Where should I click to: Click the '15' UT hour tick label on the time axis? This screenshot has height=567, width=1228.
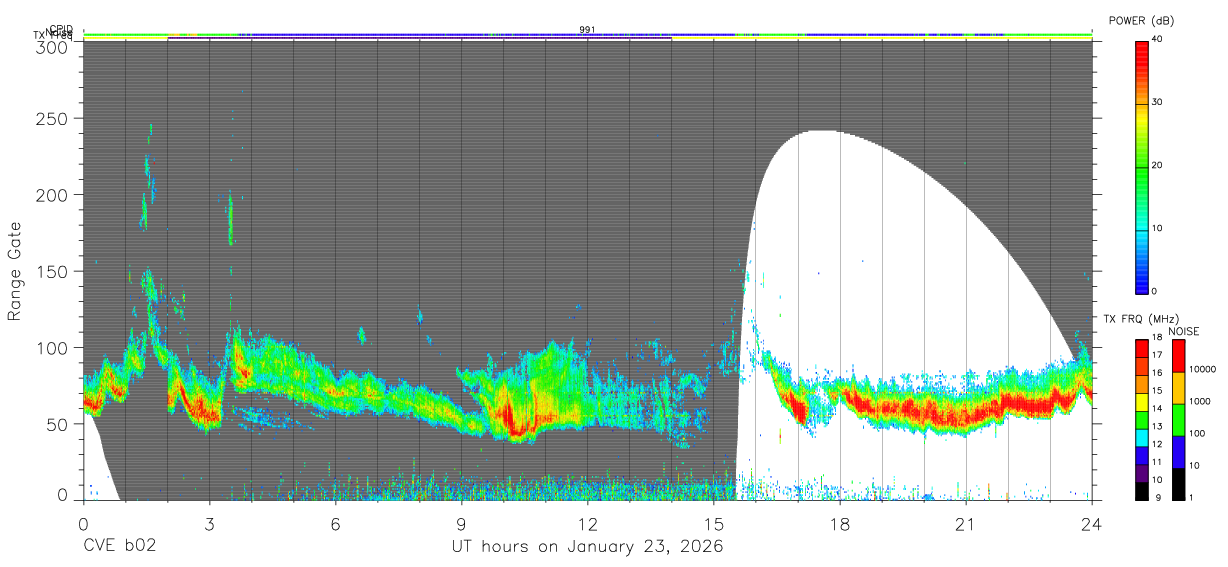(x=714, y=524)
